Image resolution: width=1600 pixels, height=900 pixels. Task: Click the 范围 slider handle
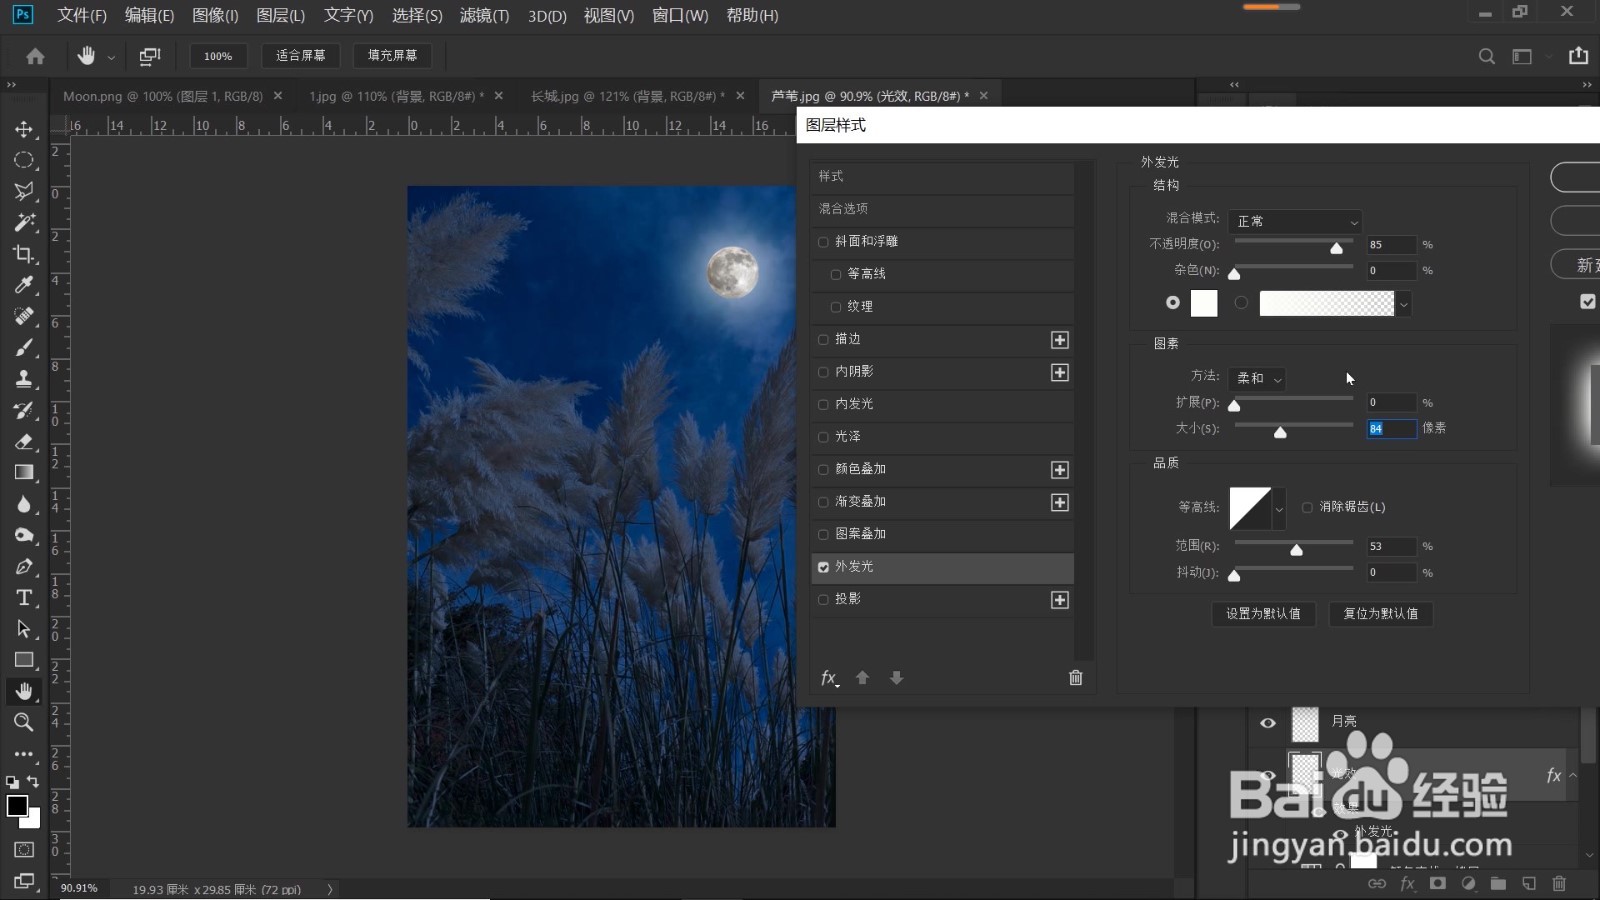coord(1297,550)
